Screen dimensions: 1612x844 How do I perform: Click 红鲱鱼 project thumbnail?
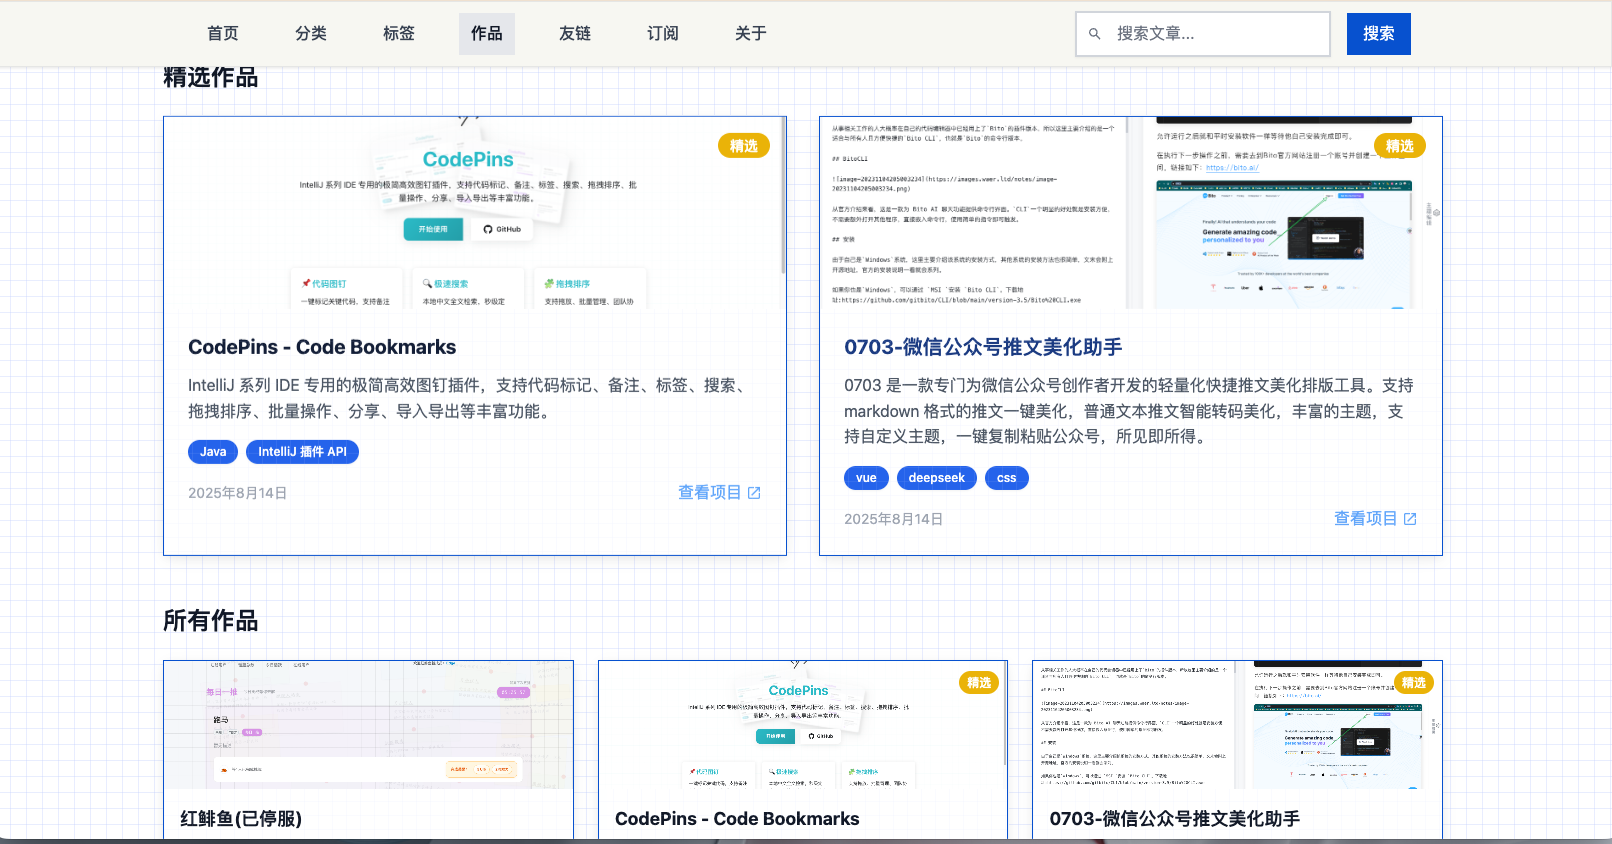pos(369,725)
